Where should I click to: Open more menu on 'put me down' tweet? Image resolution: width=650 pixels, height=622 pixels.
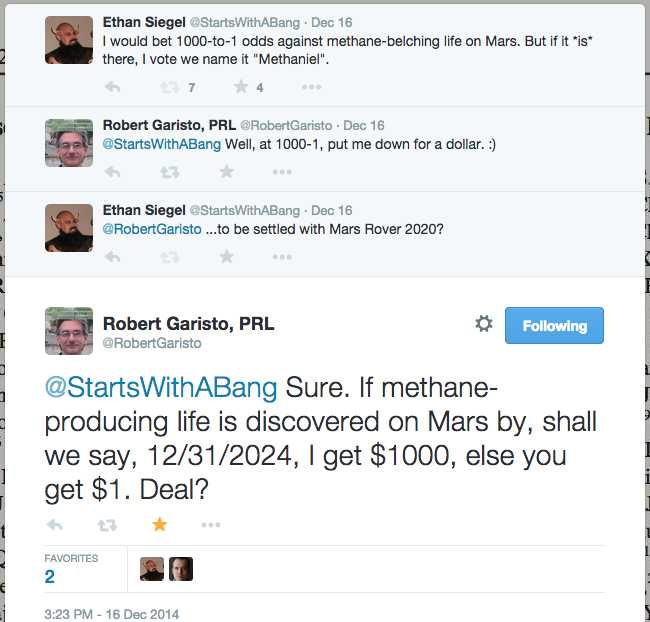tap(282, 172)
